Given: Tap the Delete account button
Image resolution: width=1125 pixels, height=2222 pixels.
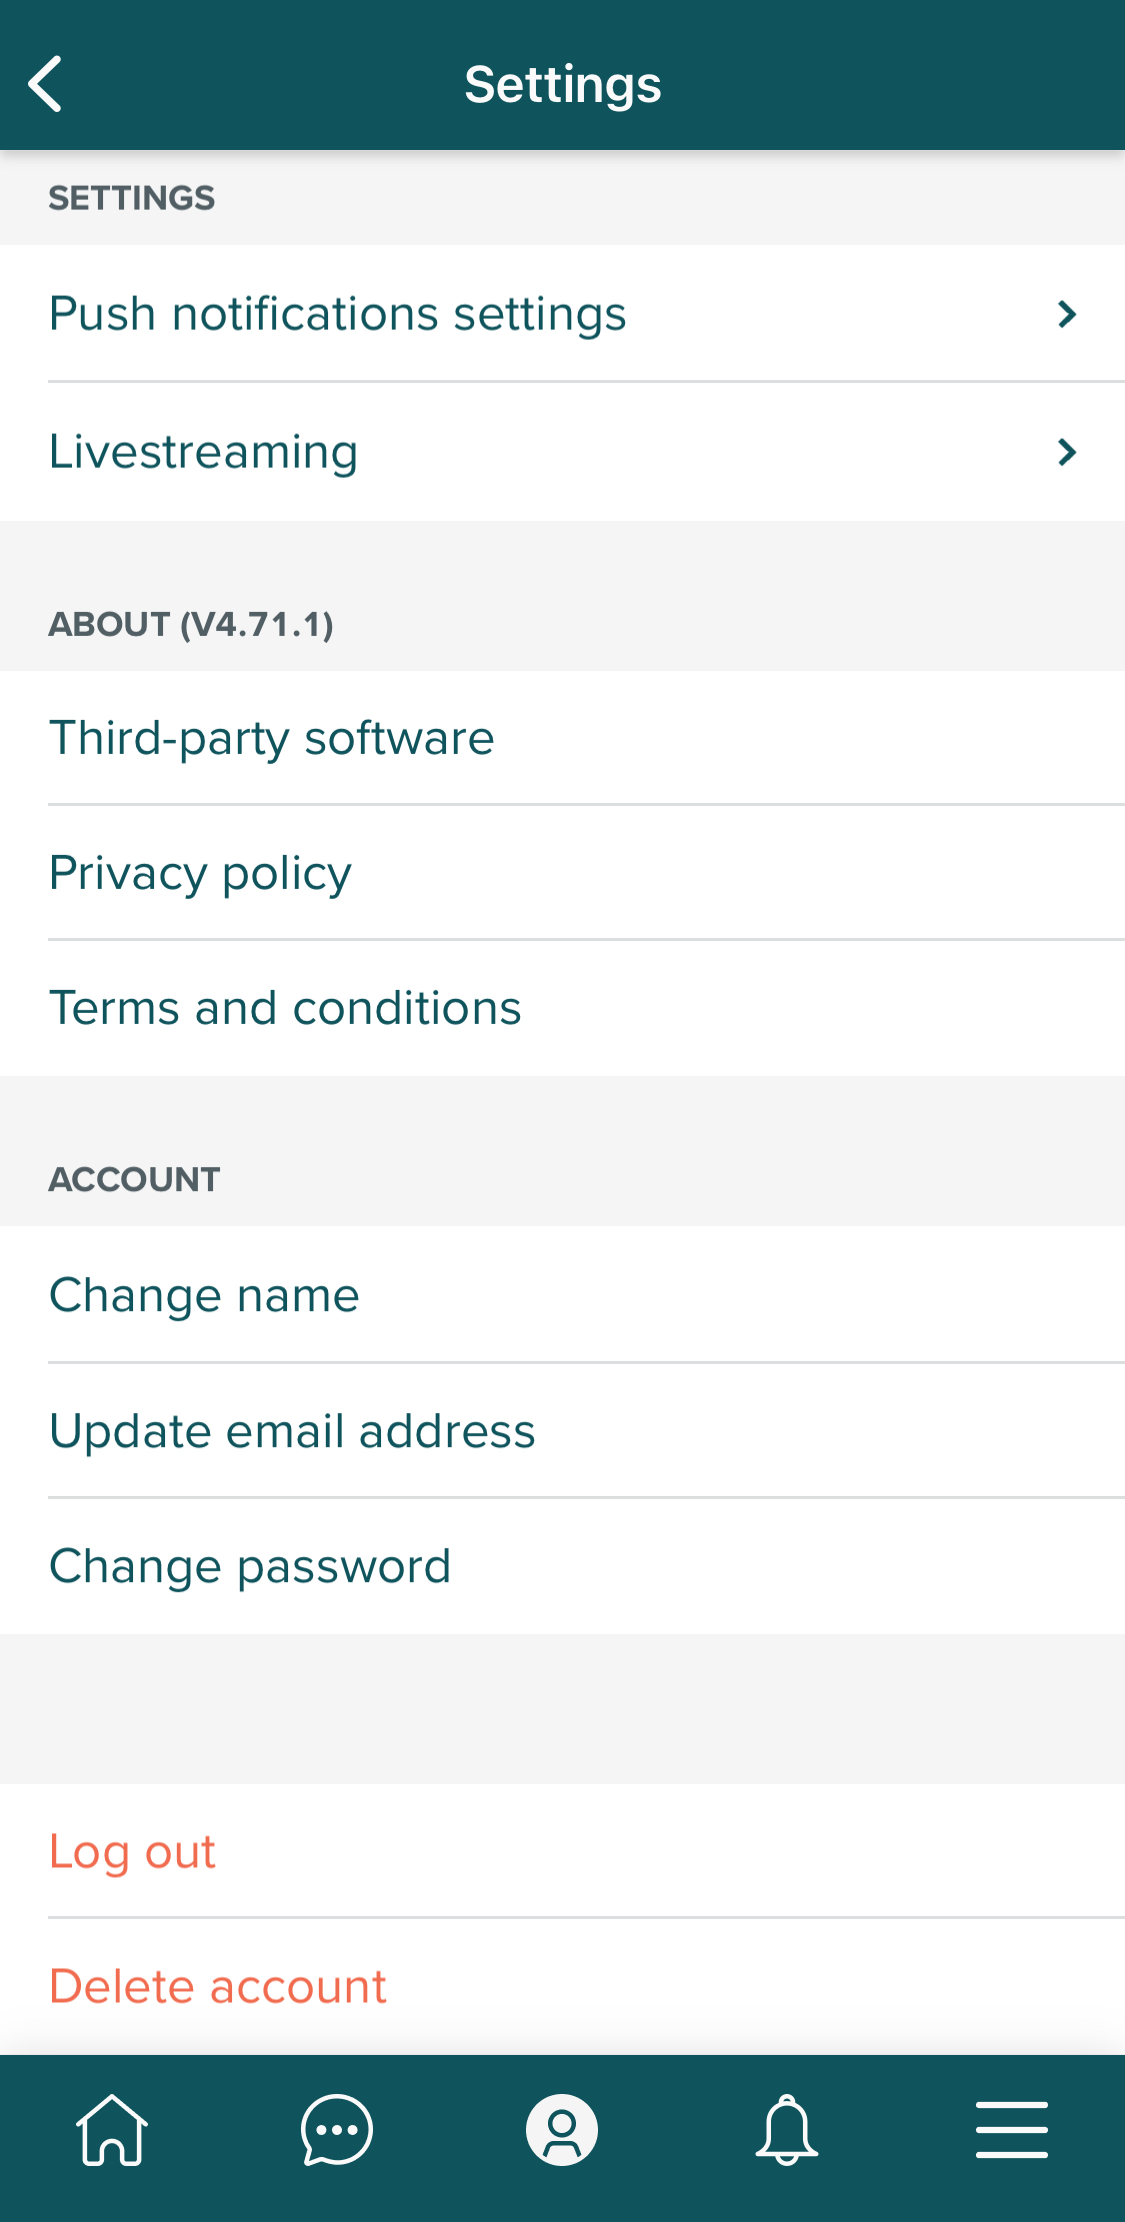Looking at the screenshot, I should [x=218, y=1986].
